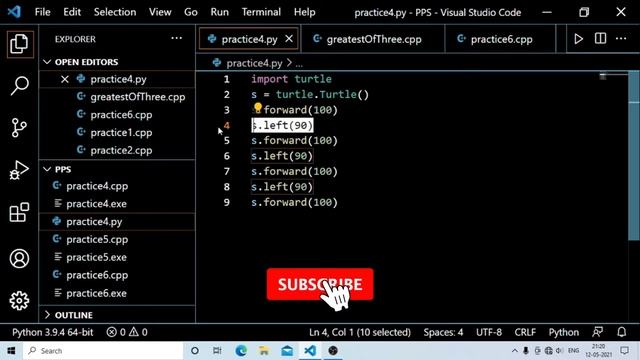Open greatestOfThree.cpp in Open Editors
The width and height of the screenshot is (640, 360).
[138, 97]
